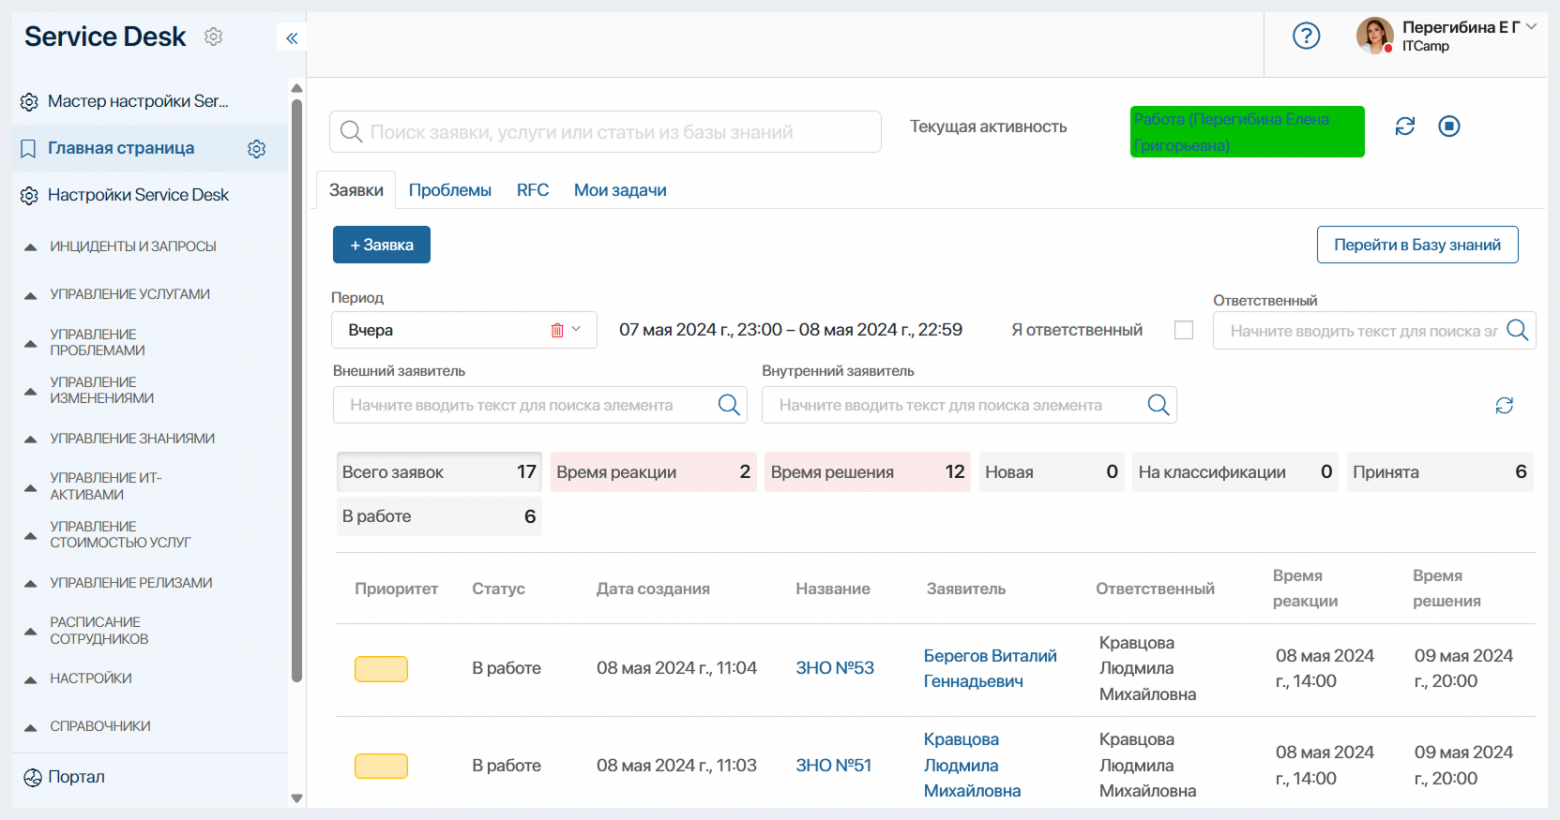
Task: Filter by Время решения 12 counter
Action: pos(867,472)
